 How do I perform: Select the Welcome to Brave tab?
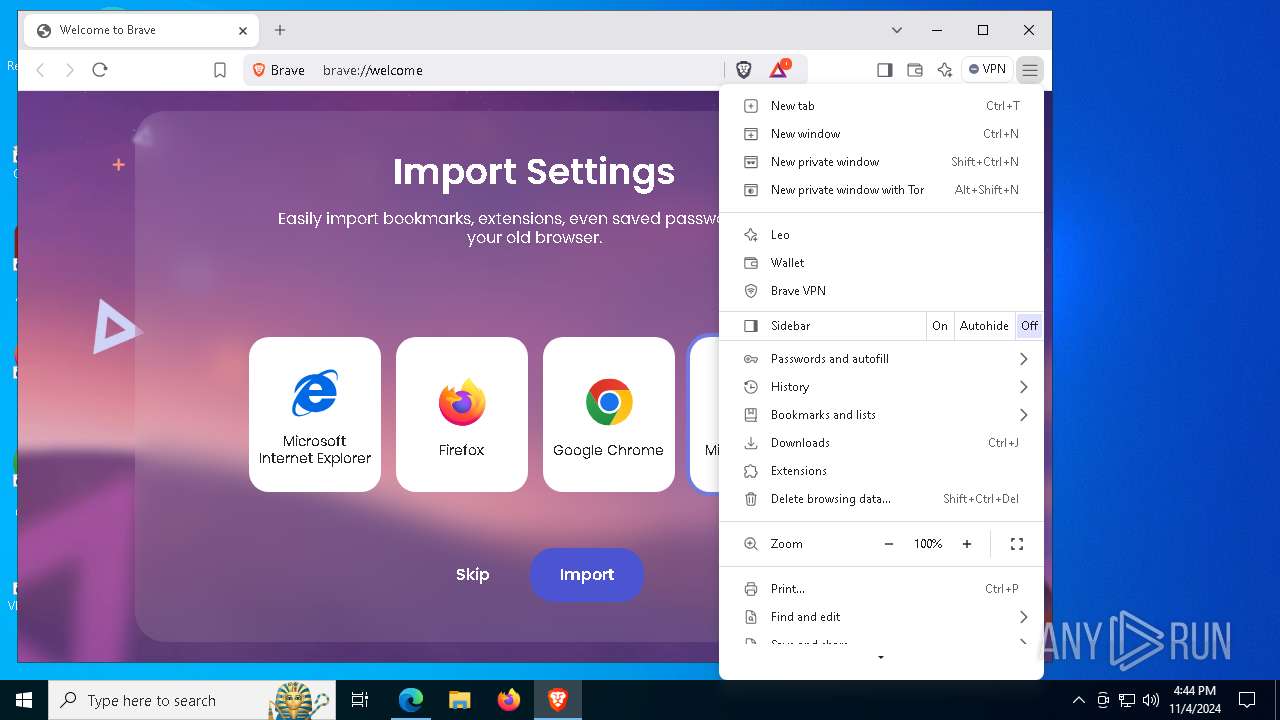click(x=141, y=30)
